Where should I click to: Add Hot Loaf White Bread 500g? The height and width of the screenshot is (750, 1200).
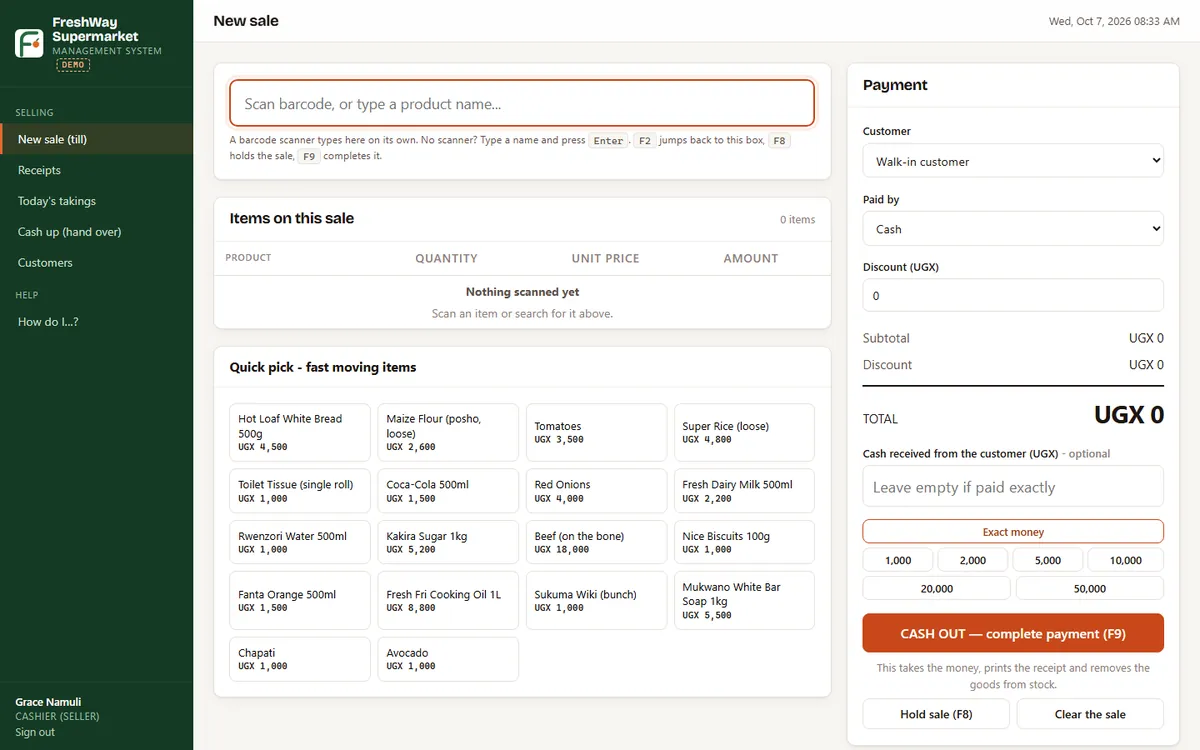[300, 432]
